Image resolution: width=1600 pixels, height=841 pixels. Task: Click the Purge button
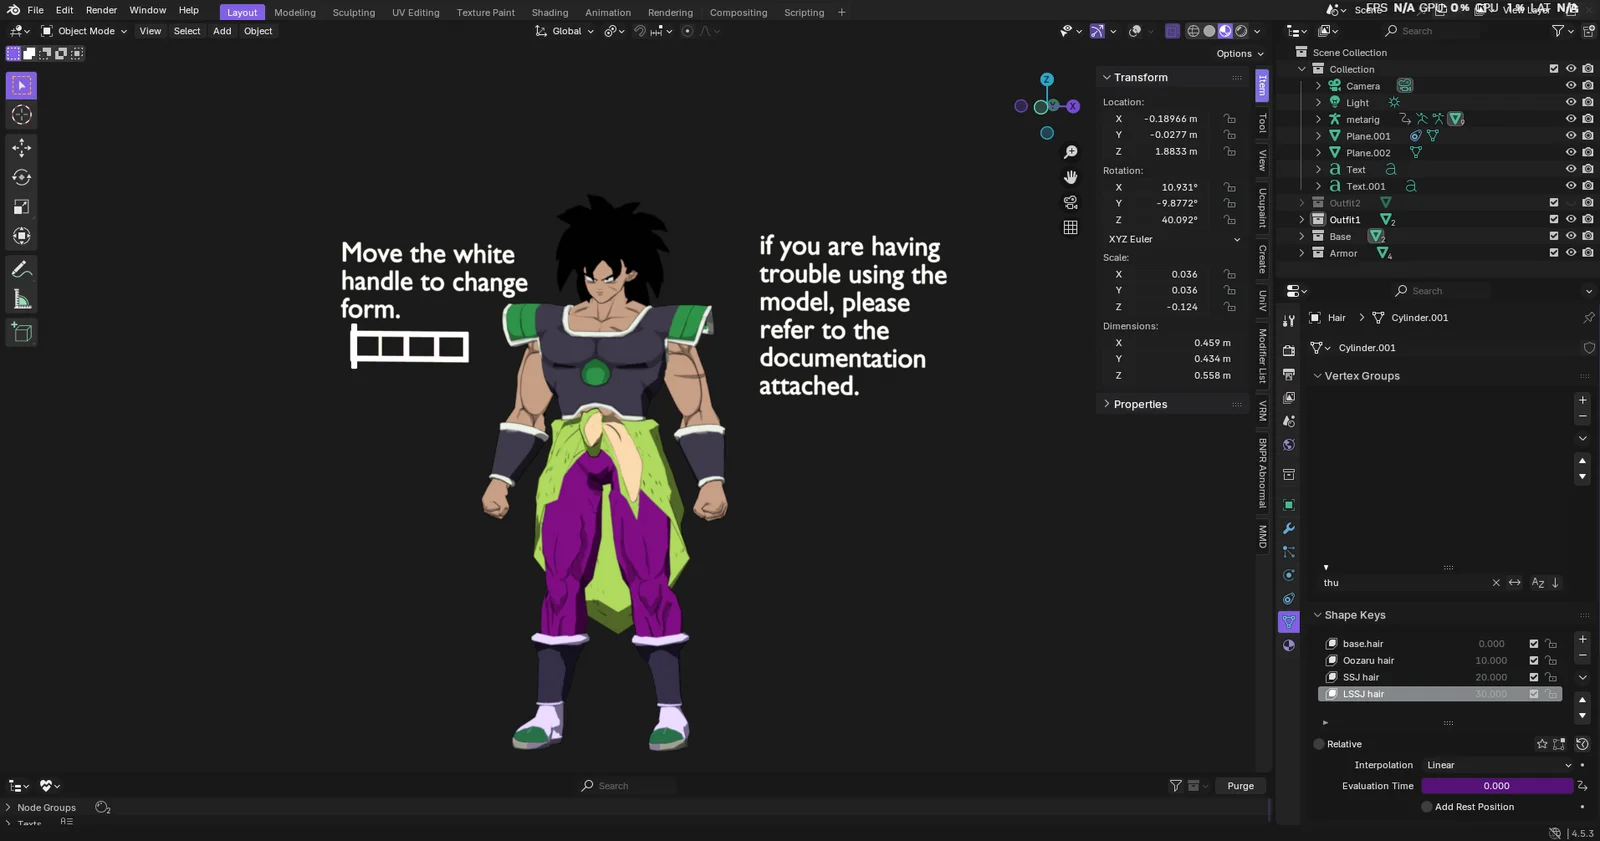[1241, 786]
